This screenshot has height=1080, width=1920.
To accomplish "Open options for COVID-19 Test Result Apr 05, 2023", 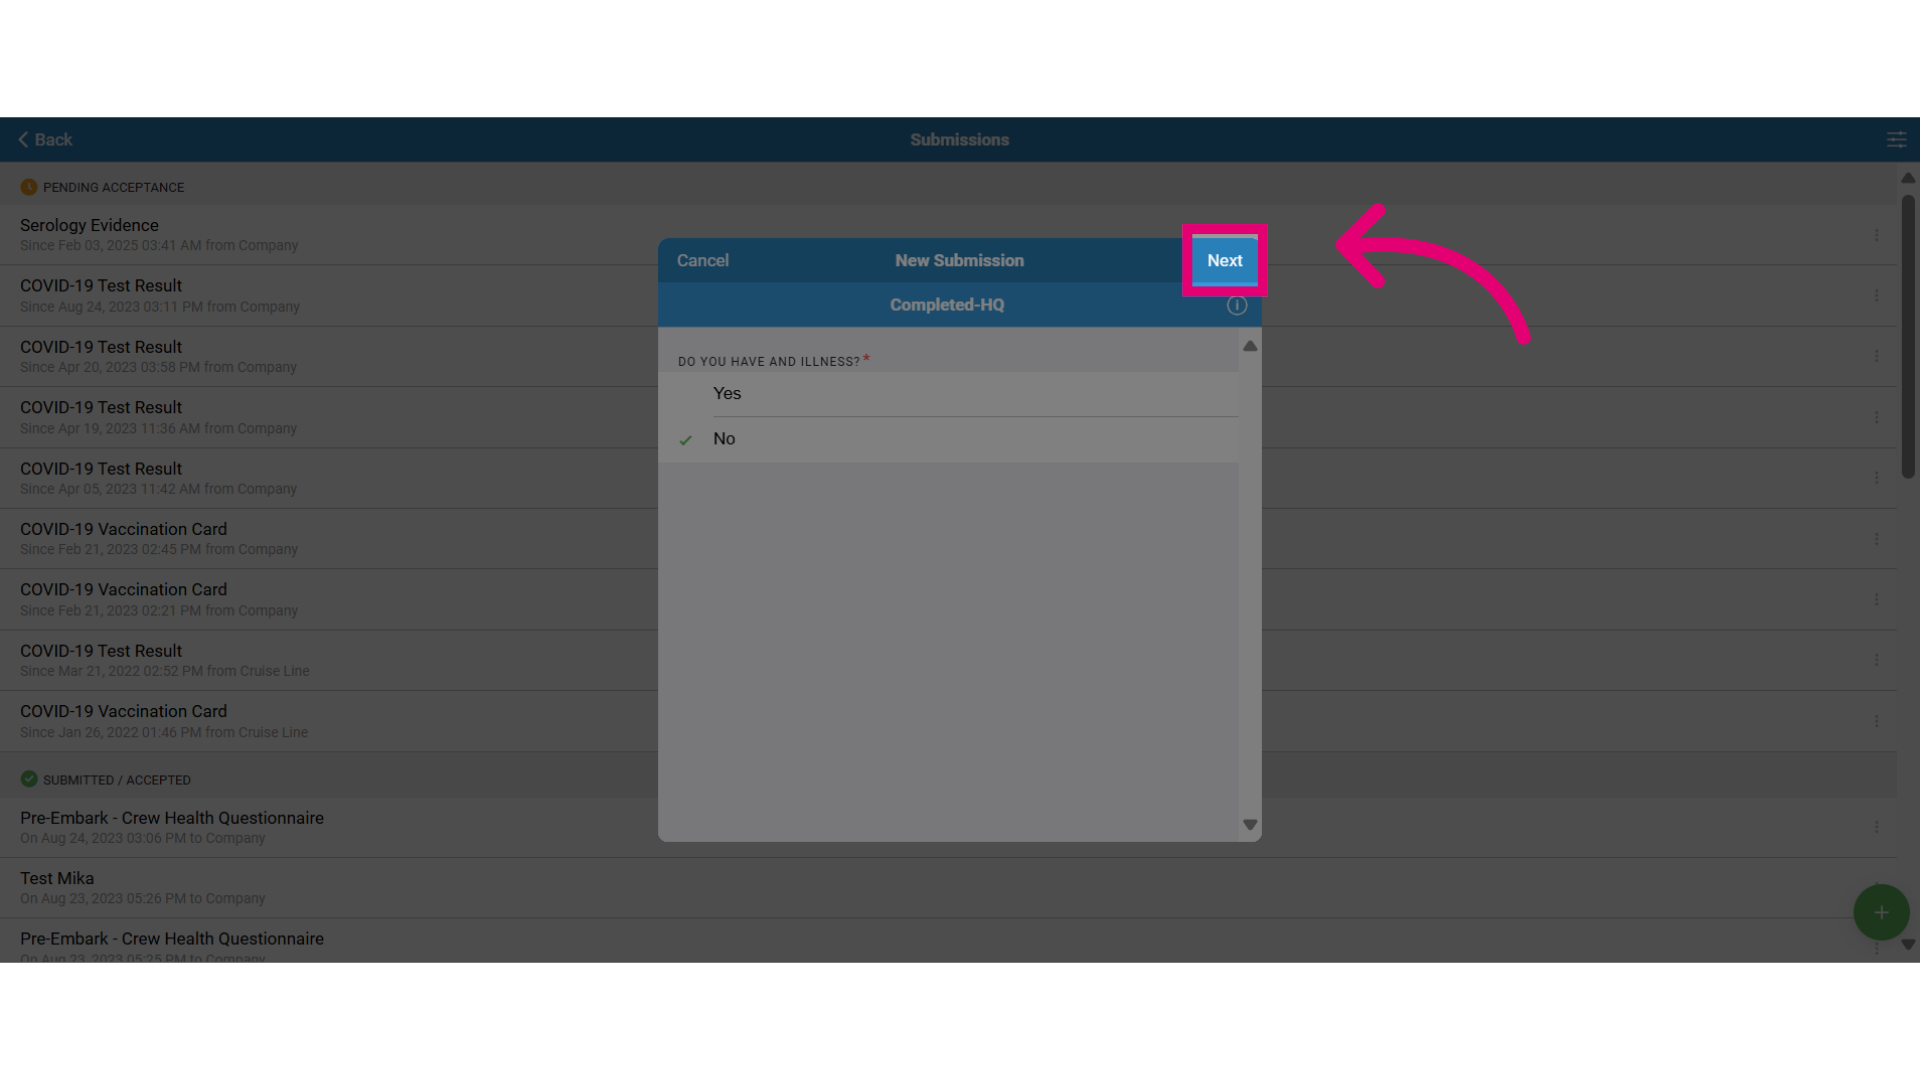I will (1876, 478).
